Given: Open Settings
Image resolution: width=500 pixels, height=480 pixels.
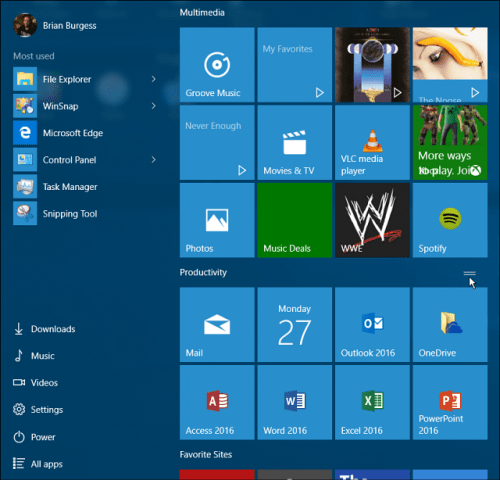Looking at the screenshot, I should [38, 410].
